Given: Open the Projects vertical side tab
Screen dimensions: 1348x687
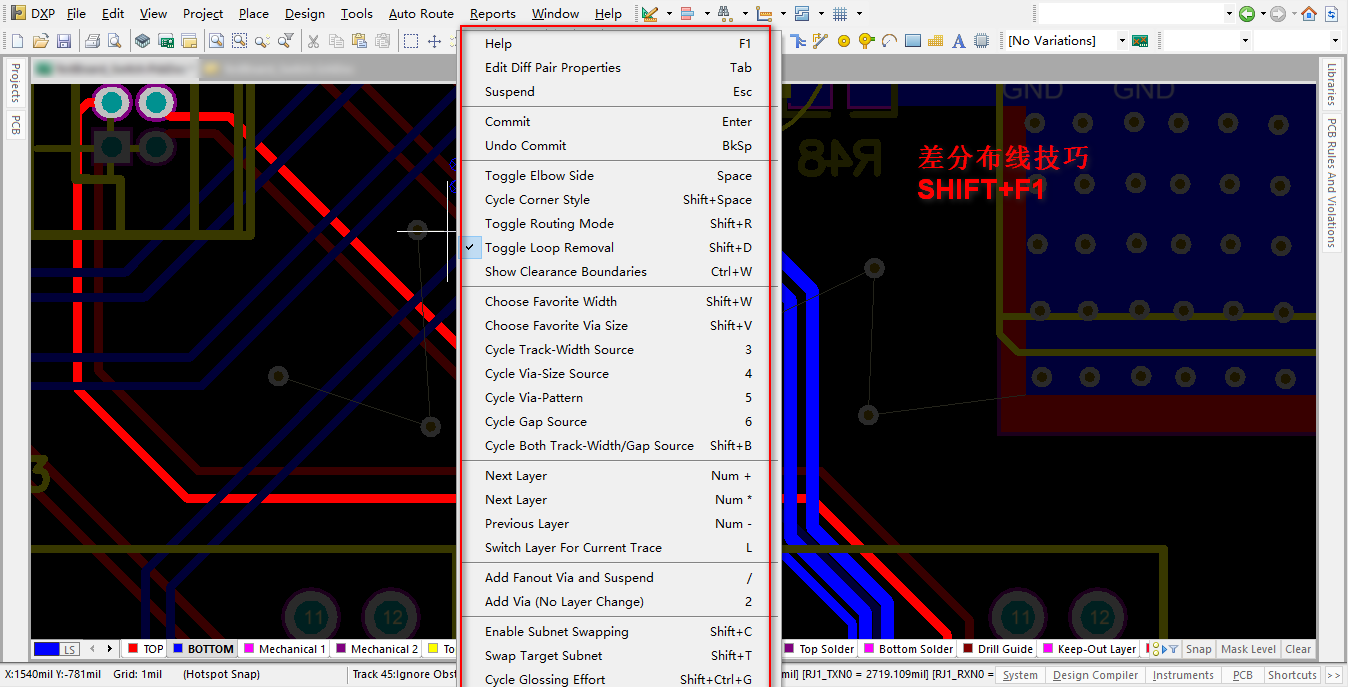Looking at the screenshot, I should [15, 84].
